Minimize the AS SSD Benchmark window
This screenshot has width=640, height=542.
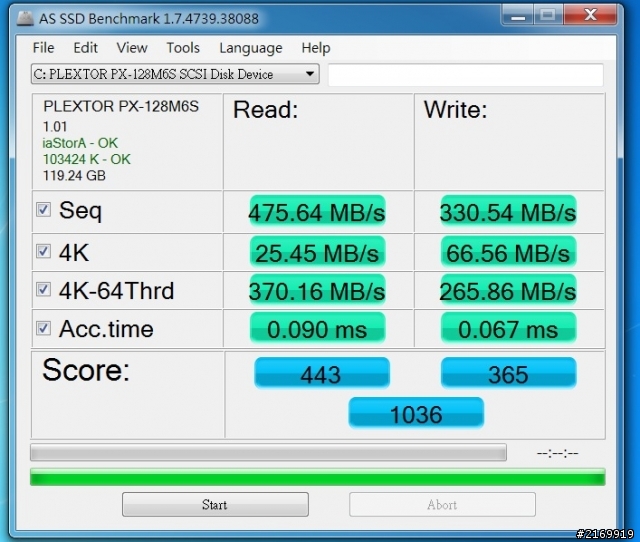(518, 16)
